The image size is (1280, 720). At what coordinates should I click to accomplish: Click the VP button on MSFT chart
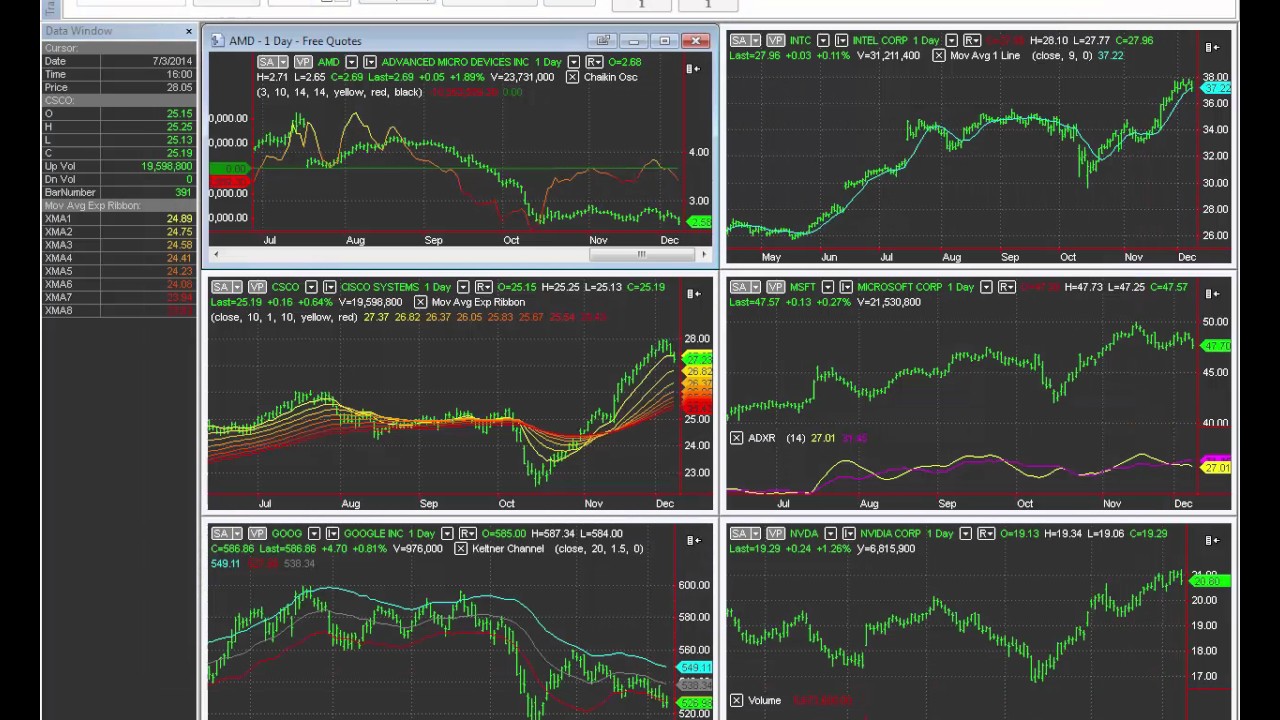click(774, 287)
